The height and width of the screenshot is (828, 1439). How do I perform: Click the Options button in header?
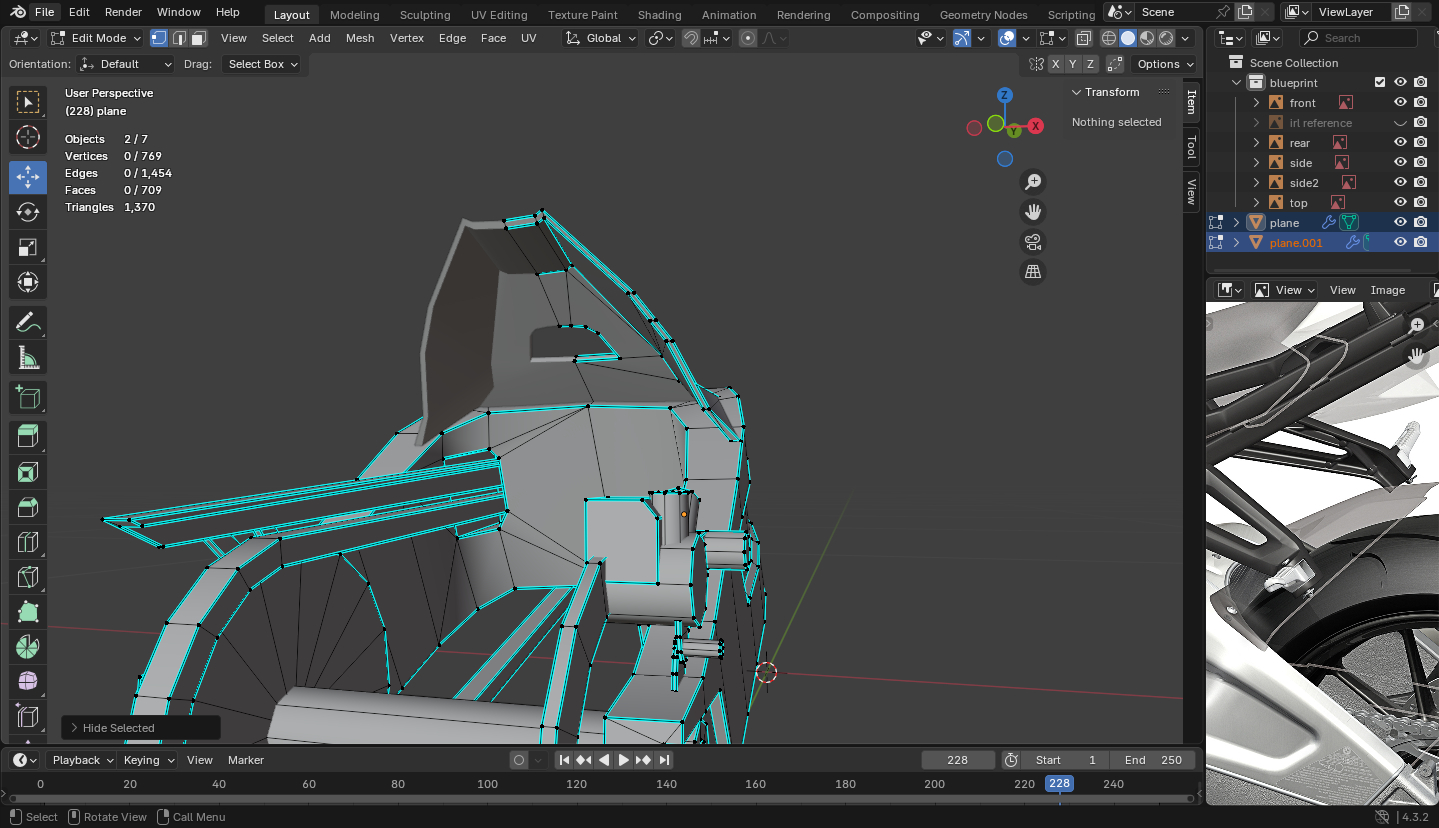[x=1165, y=64]
